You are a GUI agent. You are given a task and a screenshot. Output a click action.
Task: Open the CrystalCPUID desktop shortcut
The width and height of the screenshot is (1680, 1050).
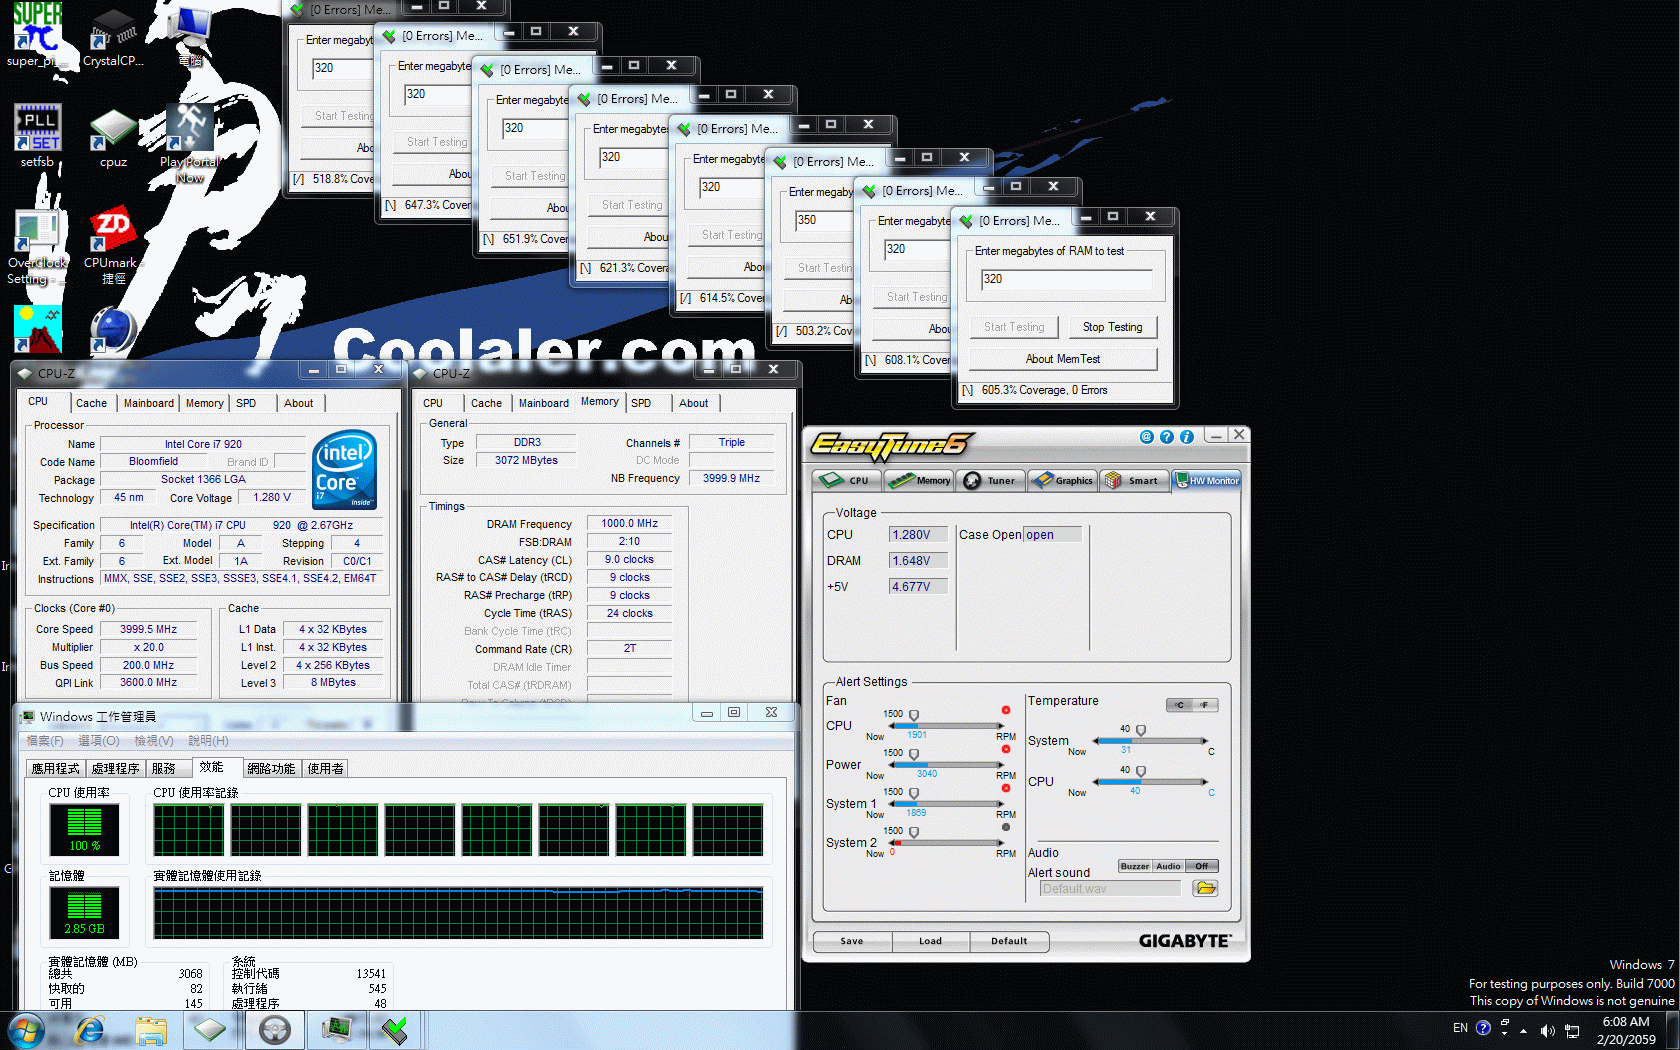[113, 38]
